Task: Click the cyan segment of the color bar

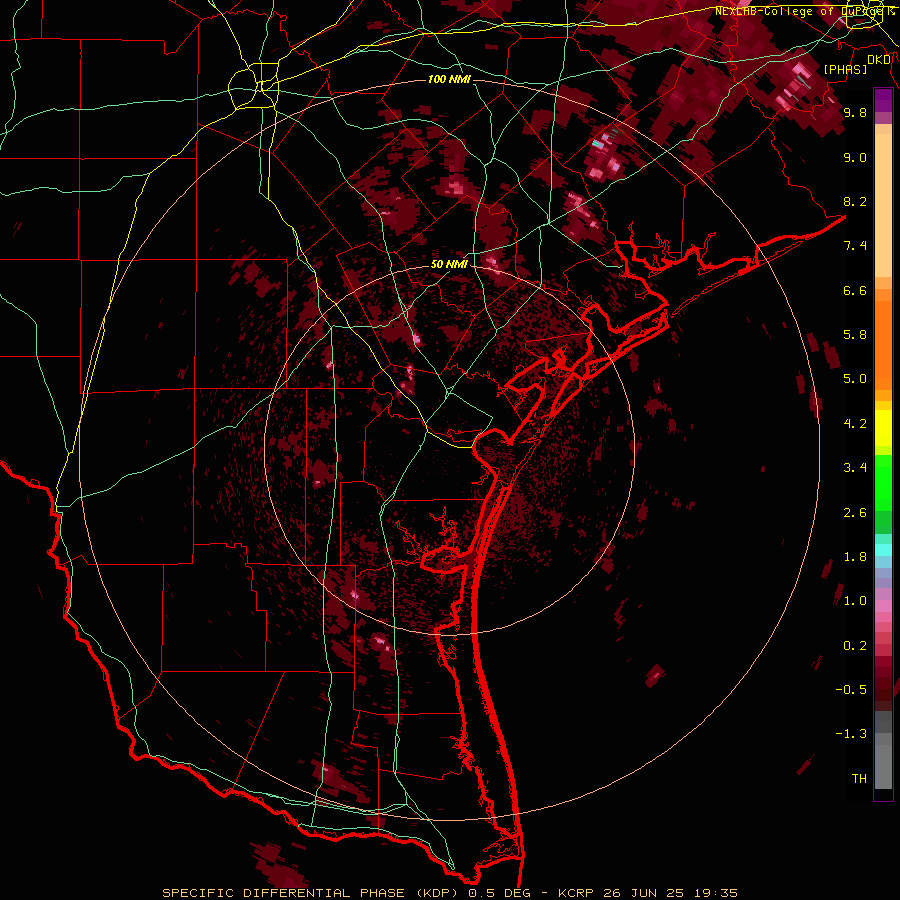Action: pyautogui.click(x=883, y=550)
